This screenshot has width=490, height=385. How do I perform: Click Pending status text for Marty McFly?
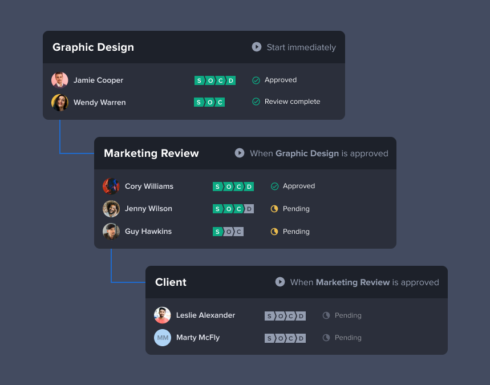[x=348, y=338]
